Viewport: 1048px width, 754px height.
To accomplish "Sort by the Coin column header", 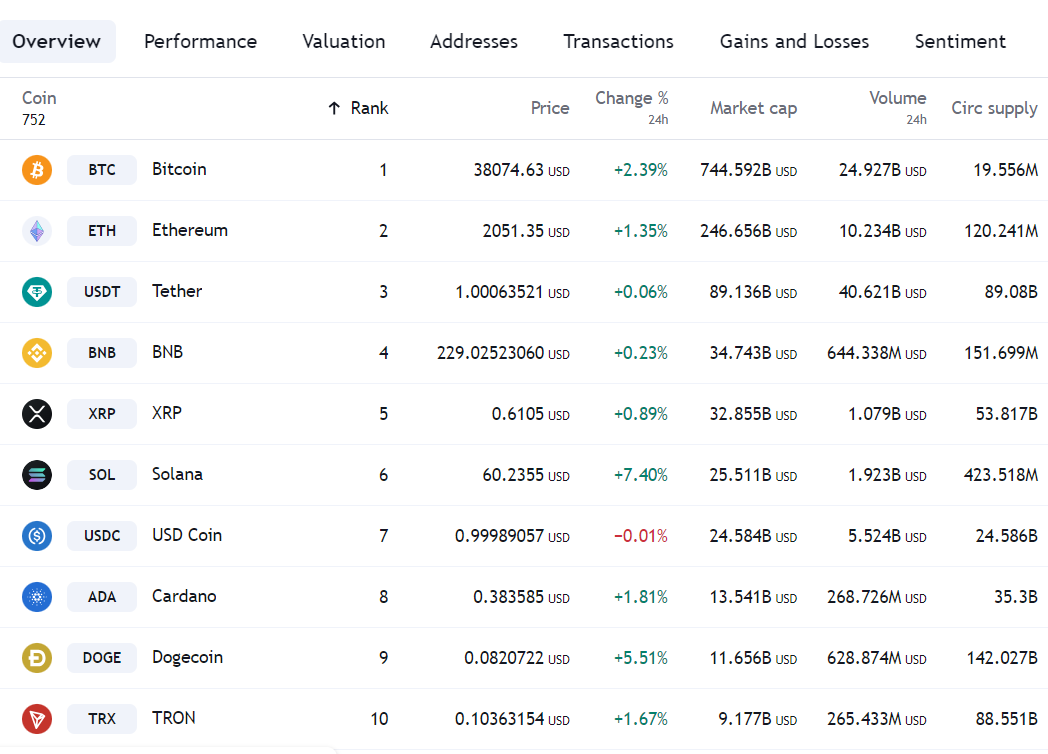I will click(39, 98).
